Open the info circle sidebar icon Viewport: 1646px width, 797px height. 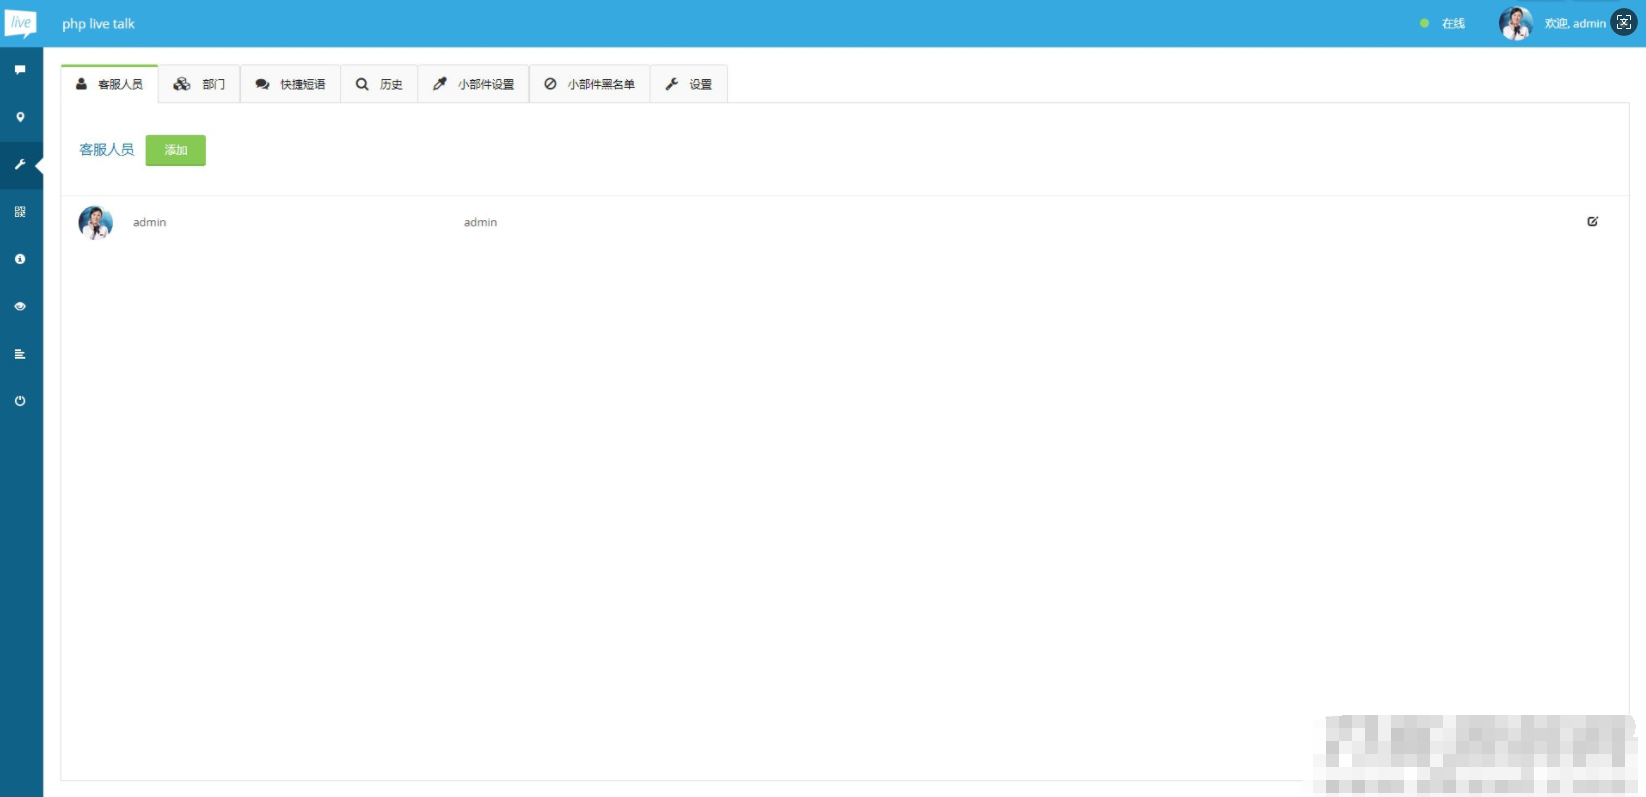tap(20, 259)
